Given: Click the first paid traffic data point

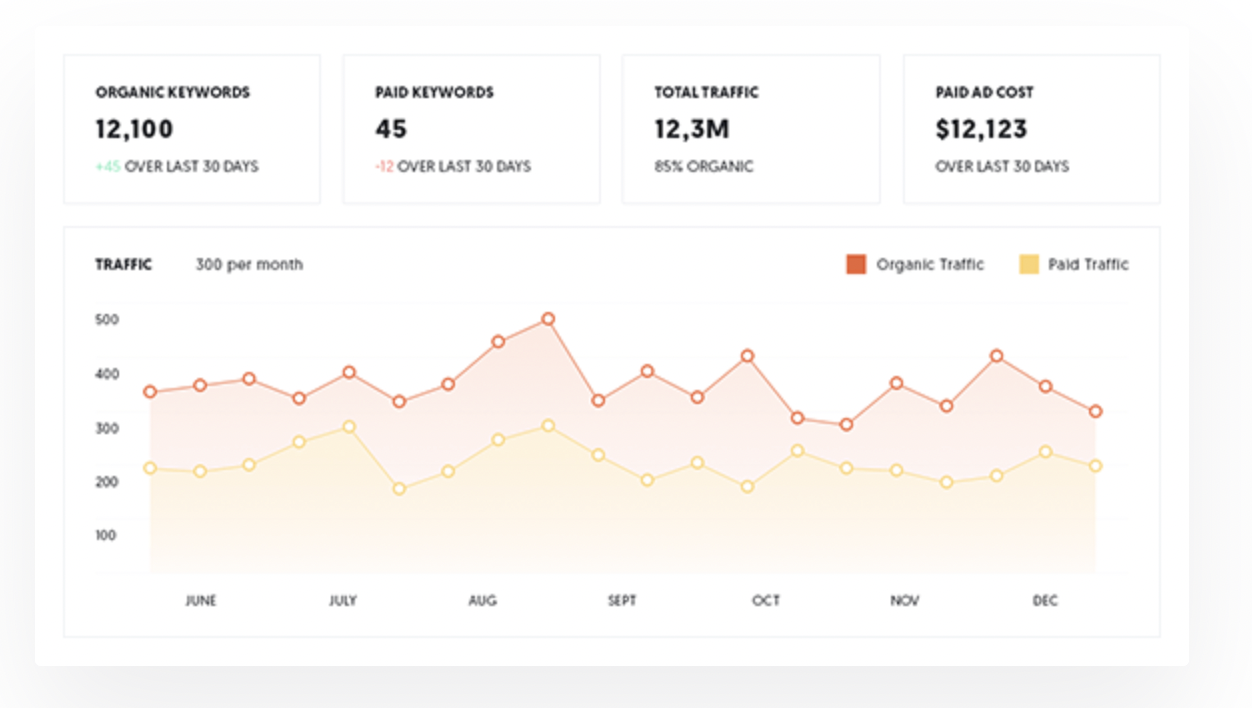Looking at the screenshot, I should (150, 468).
